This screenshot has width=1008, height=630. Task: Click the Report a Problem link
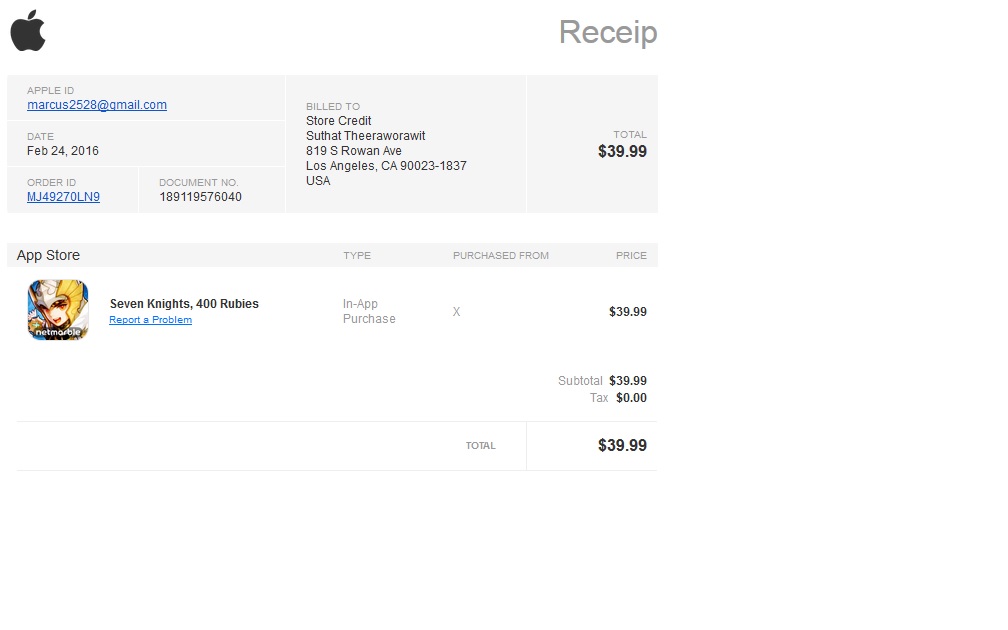point(150,320)
